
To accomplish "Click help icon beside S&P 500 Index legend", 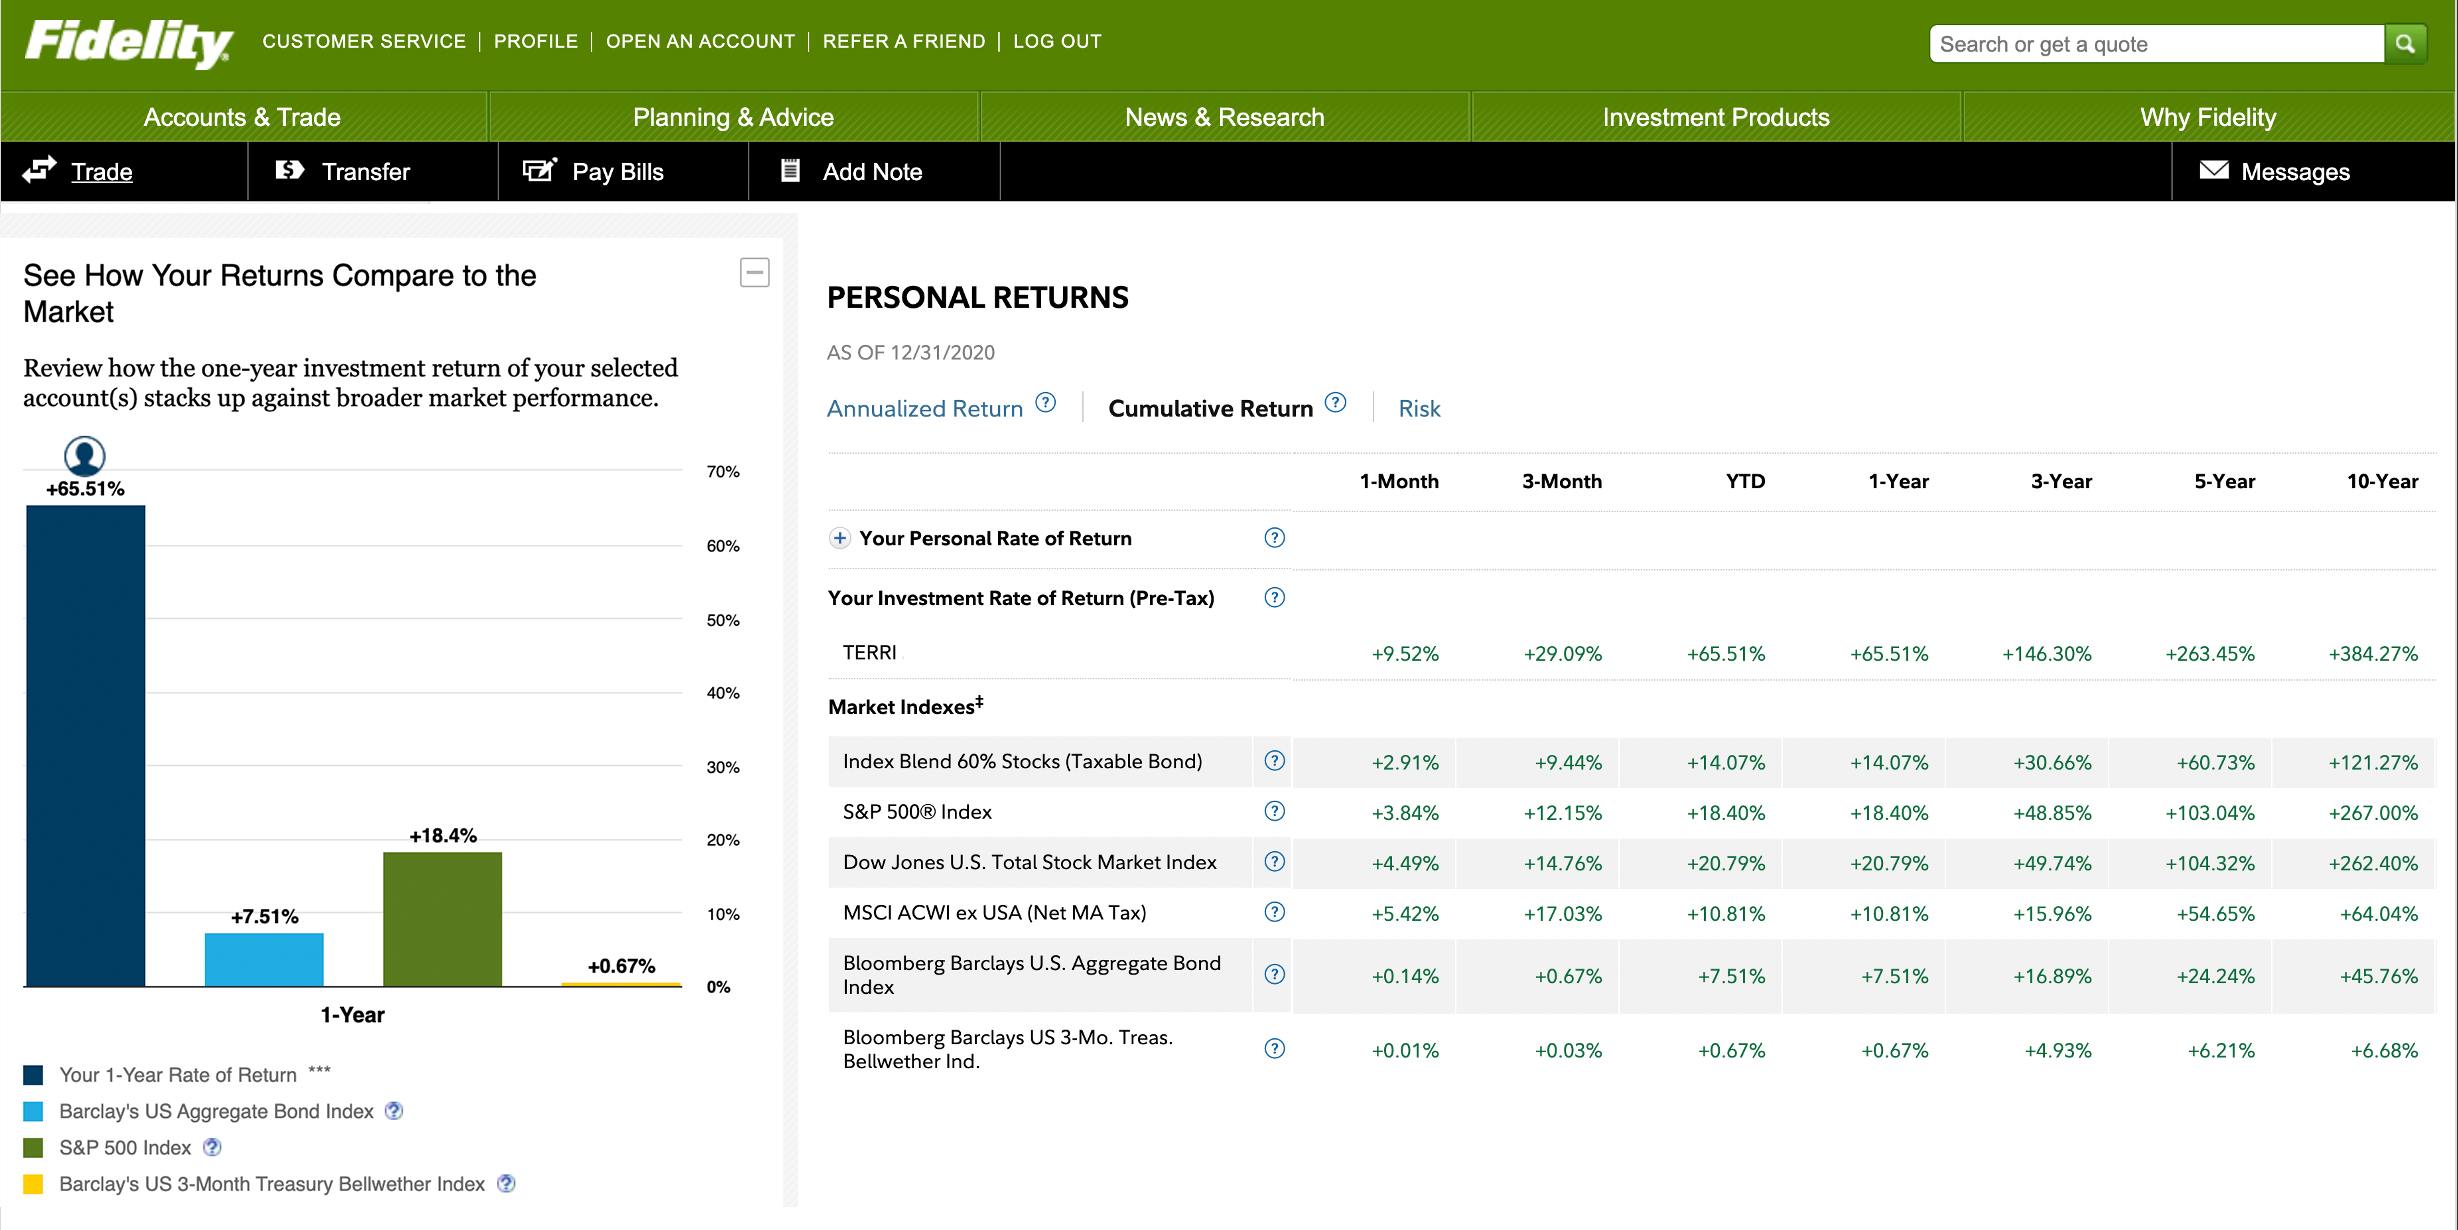I will pos(212,1147).
